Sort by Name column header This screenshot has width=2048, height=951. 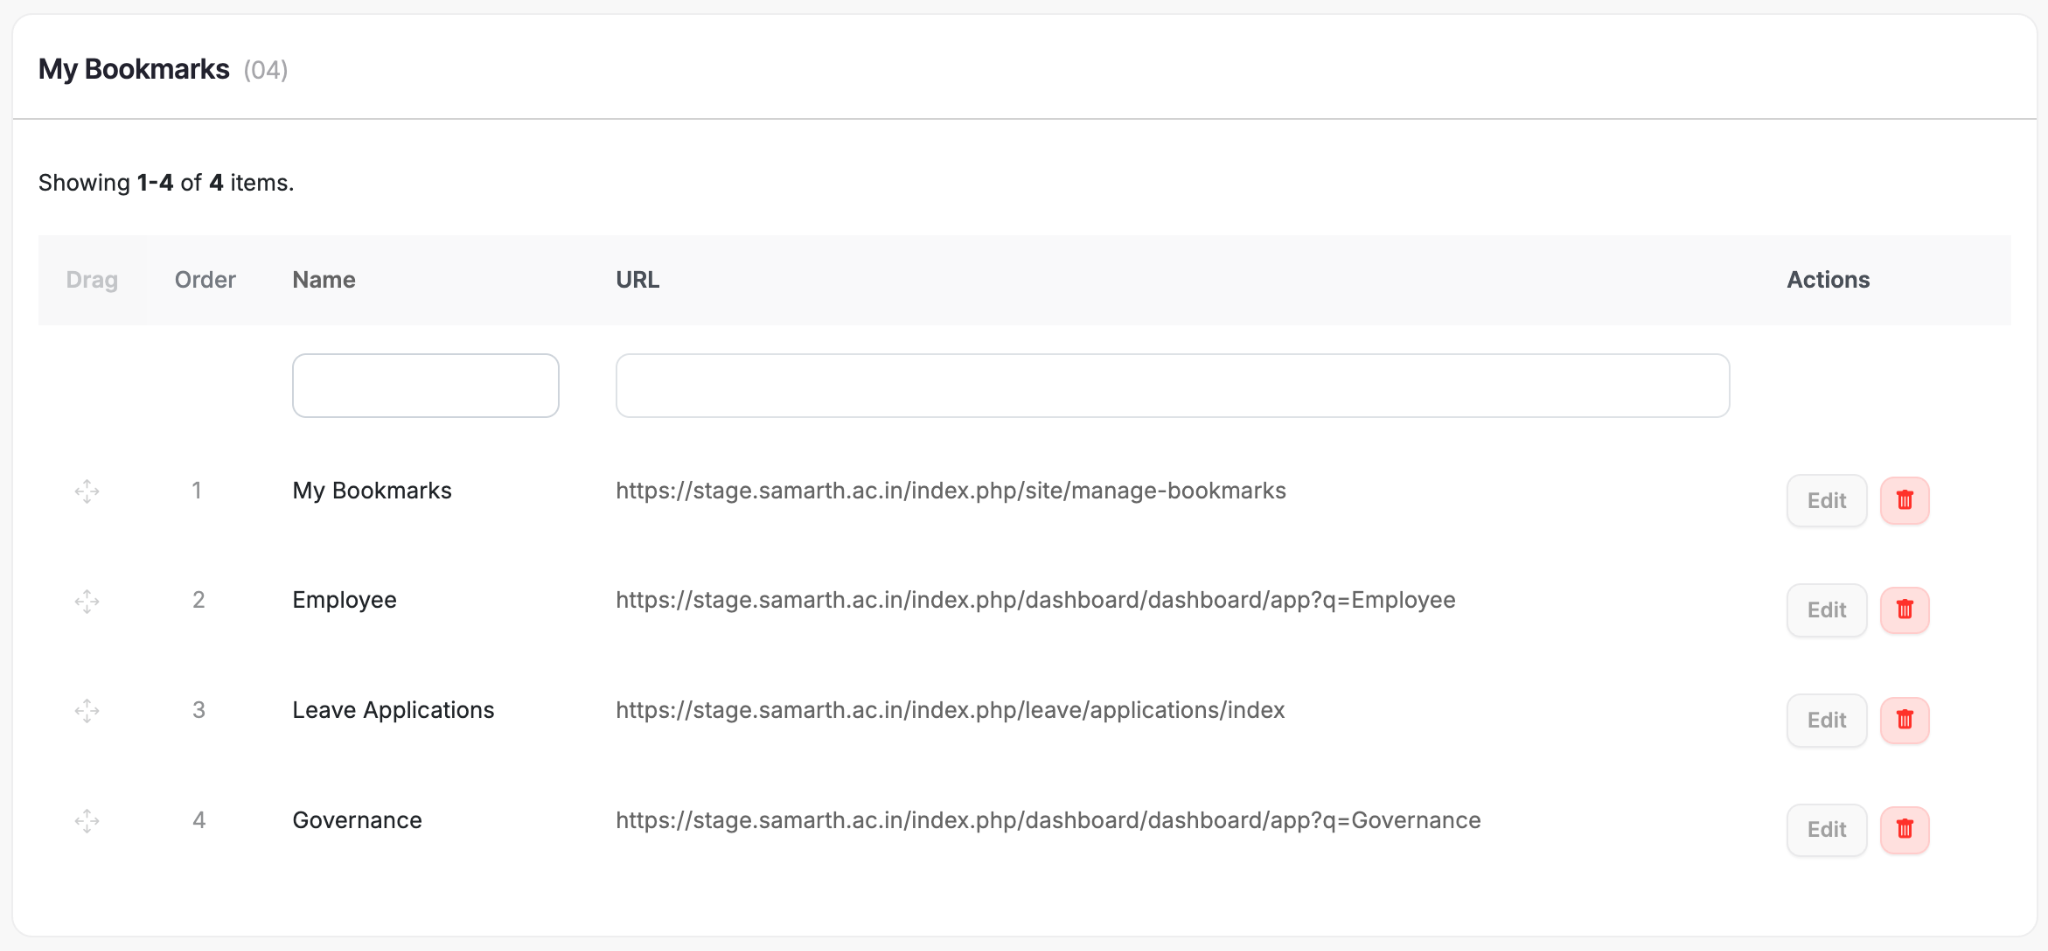click(x=324, y=280)
